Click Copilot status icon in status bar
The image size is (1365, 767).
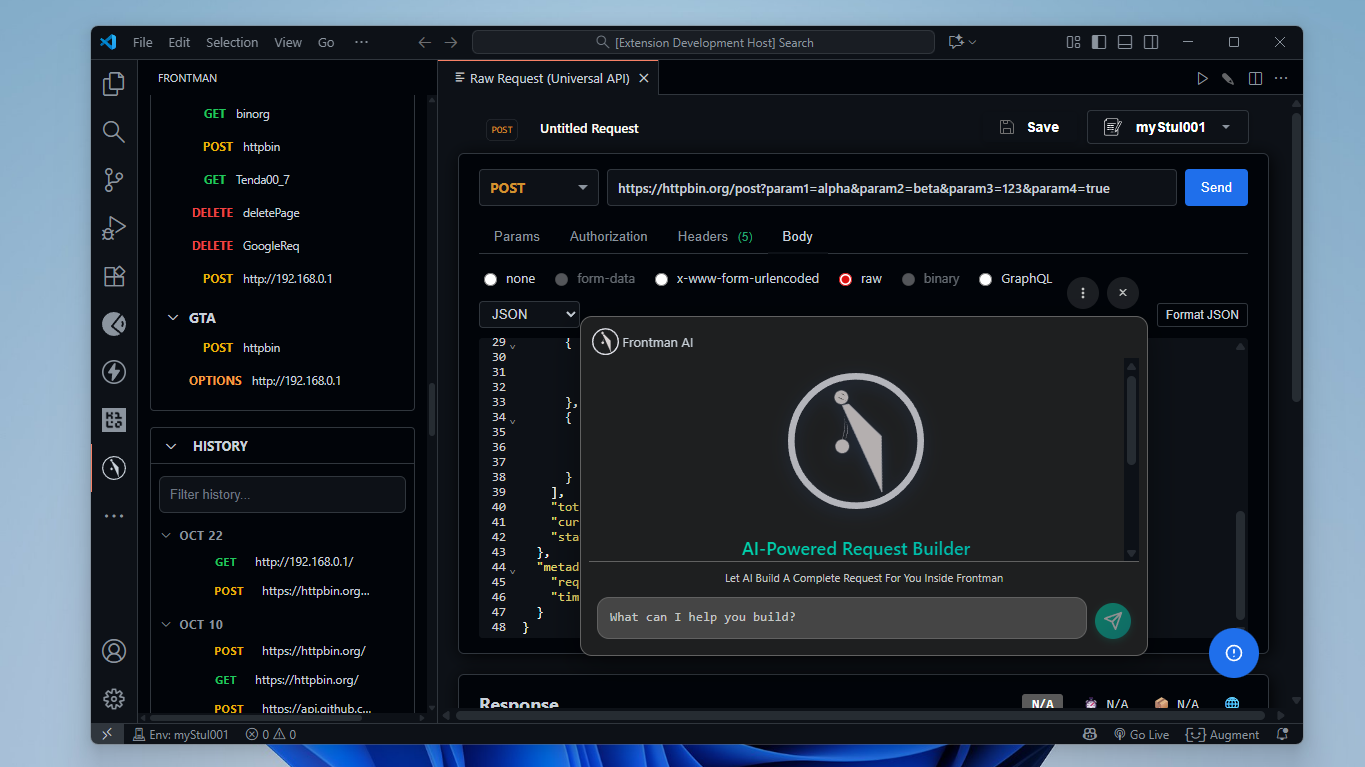(x=1090, y=734)
